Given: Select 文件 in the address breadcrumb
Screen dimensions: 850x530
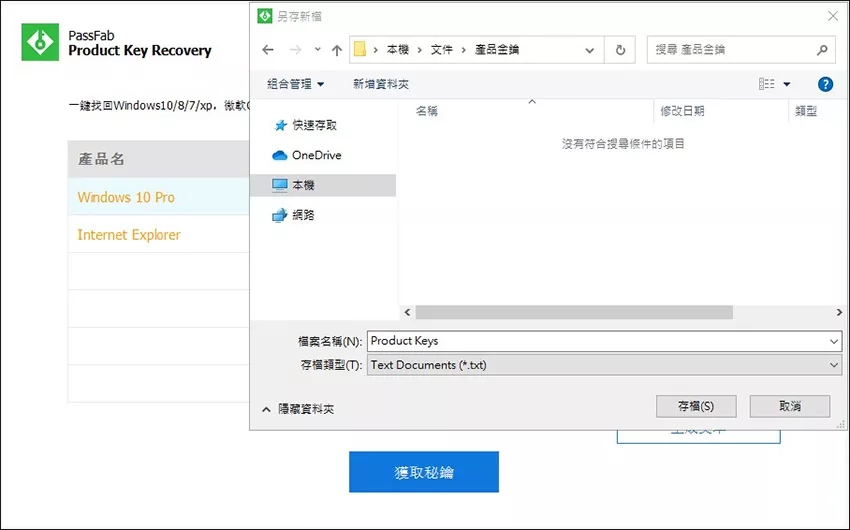Looking at the screenshot, I should tap(441, 50).
